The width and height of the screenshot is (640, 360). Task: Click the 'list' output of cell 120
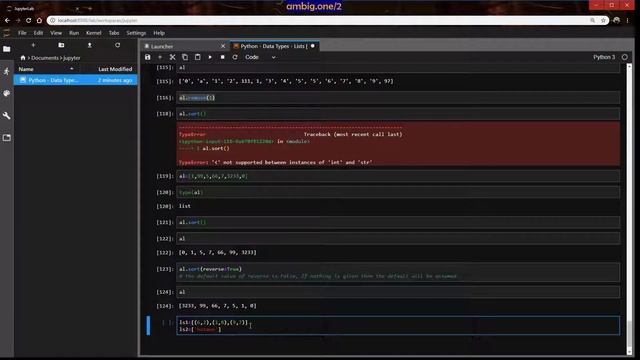[x=184, y=206]
